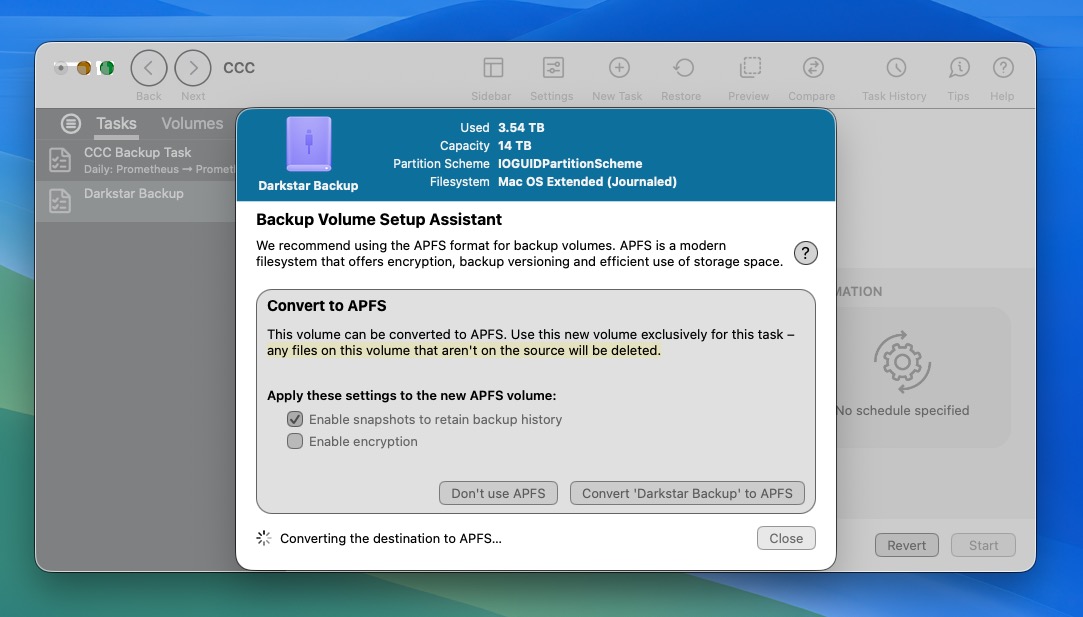The height and width of the screenshot is (617, 1083).
Task: Click the Restore toolbar icon
Action: (x=683, y=68)
